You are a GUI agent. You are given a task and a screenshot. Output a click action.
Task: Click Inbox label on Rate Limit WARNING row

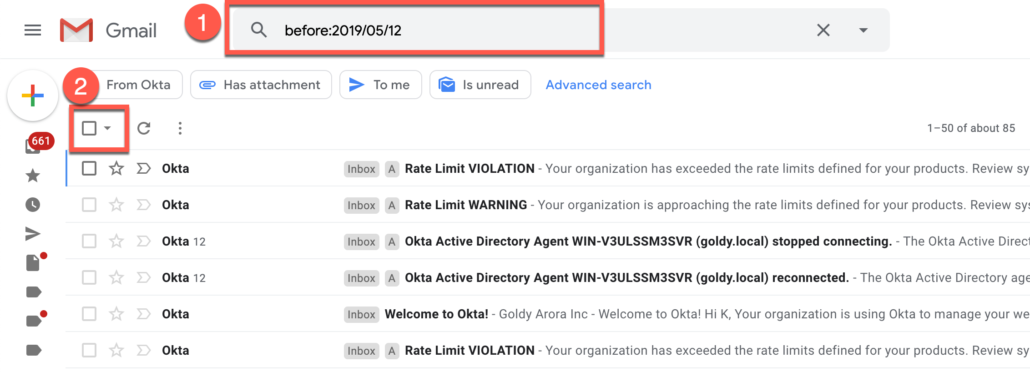point(361,205)
